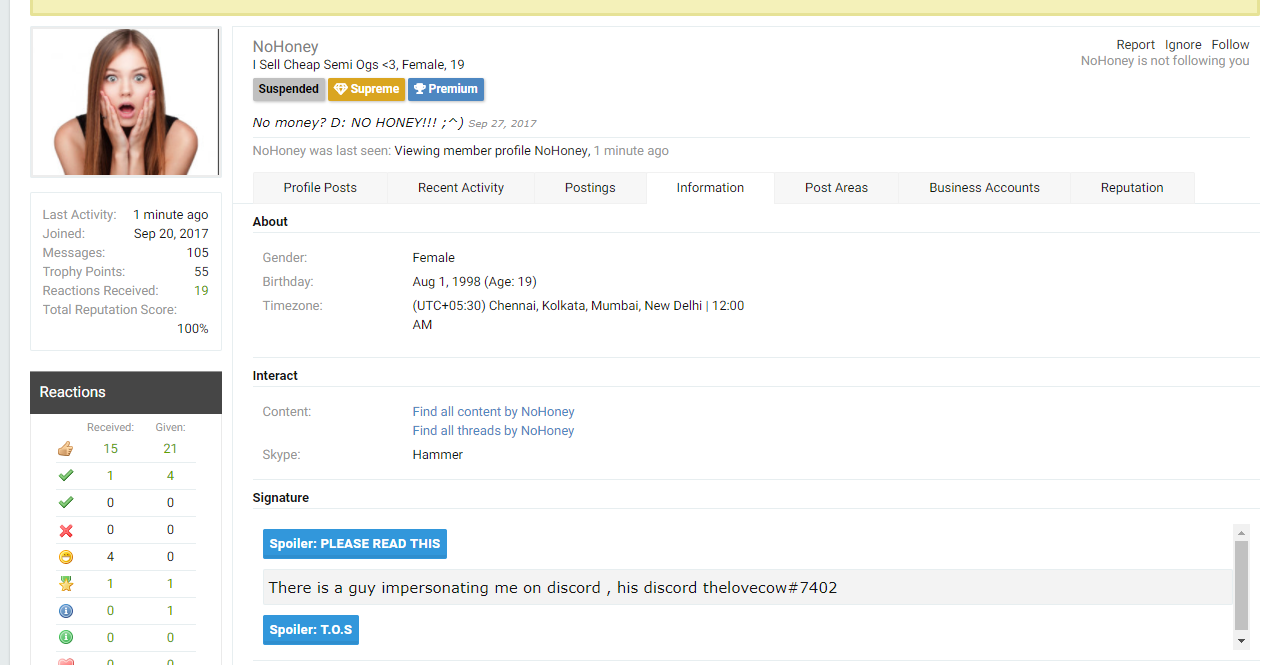Click the diamond icon on Supreme badge
This screenshot has height=665, width=1265.
point(340,89)
